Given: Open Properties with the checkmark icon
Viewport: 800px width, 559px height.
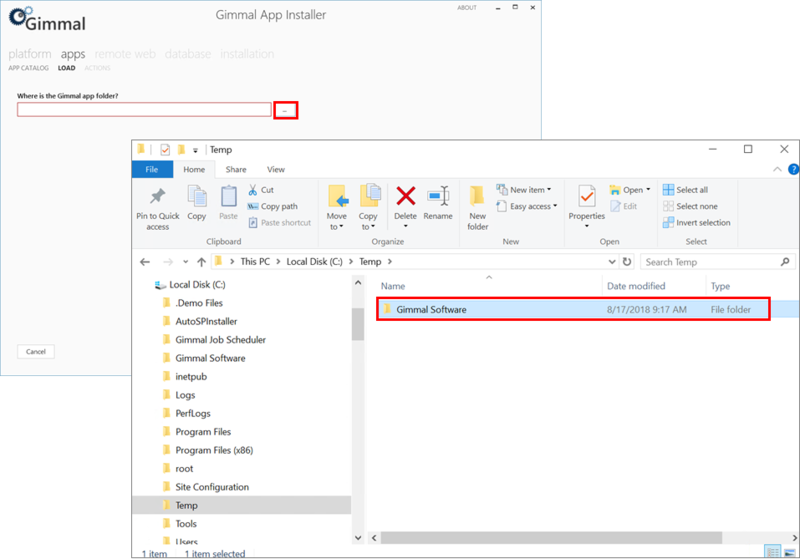Looking at the screenshot, I should (586, 198).
